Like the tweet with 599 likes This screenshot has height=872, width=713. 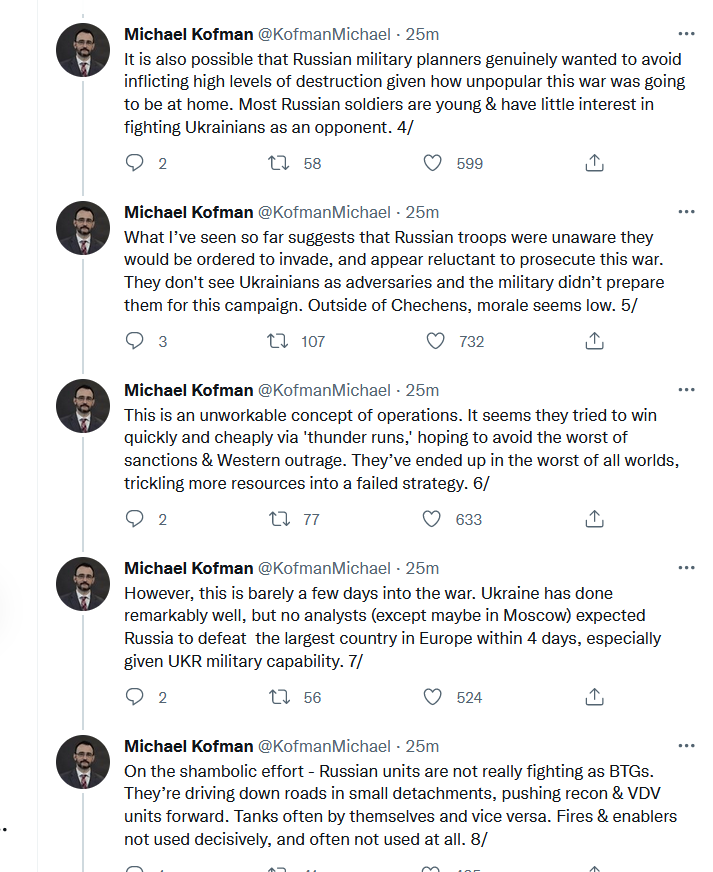tap(433, 163)
